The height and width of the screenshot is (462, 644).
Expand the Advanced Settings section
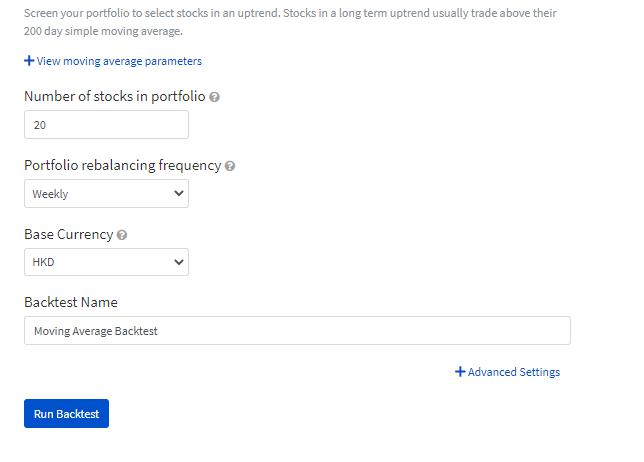click(x=513, y=372)
